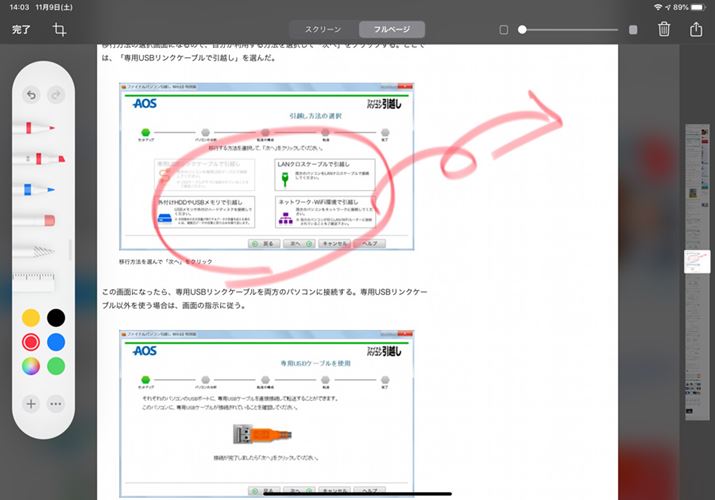
Task: Tap the battery indicator in status bar
Action: pos(698,7)
